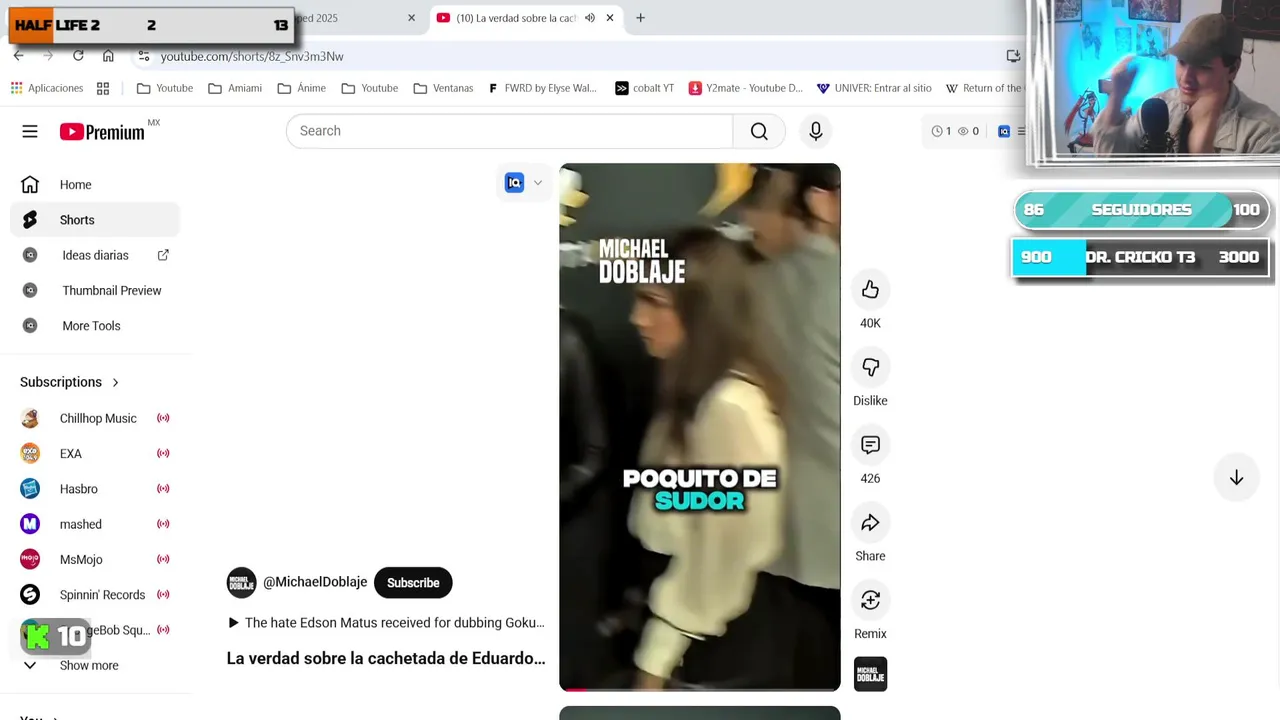Open UNIVER: Entrar al sitio bookmark
1280x720 pixels.
tap(874, 88)
